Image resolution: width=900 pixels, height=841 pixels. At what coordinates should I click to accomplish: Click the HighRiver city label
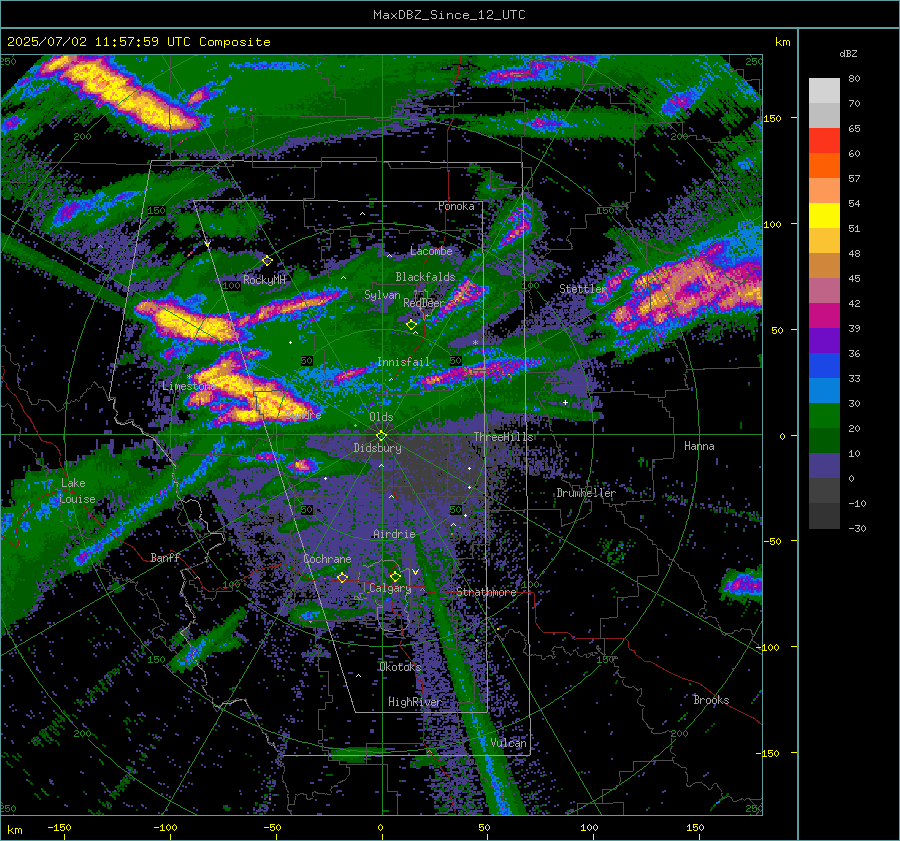414,702
